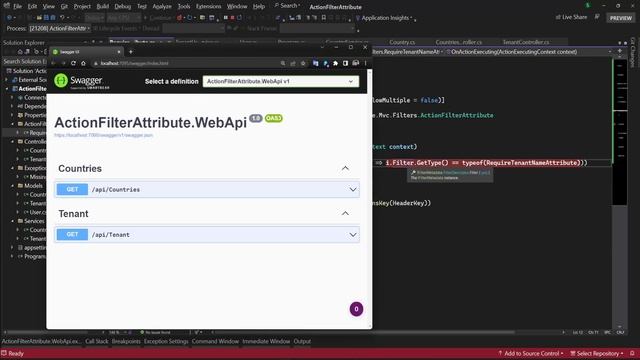This screenshot has height=360, width=640.
Task: Open the Git menu
Action: pyautogui.click(x=64, y=7)
